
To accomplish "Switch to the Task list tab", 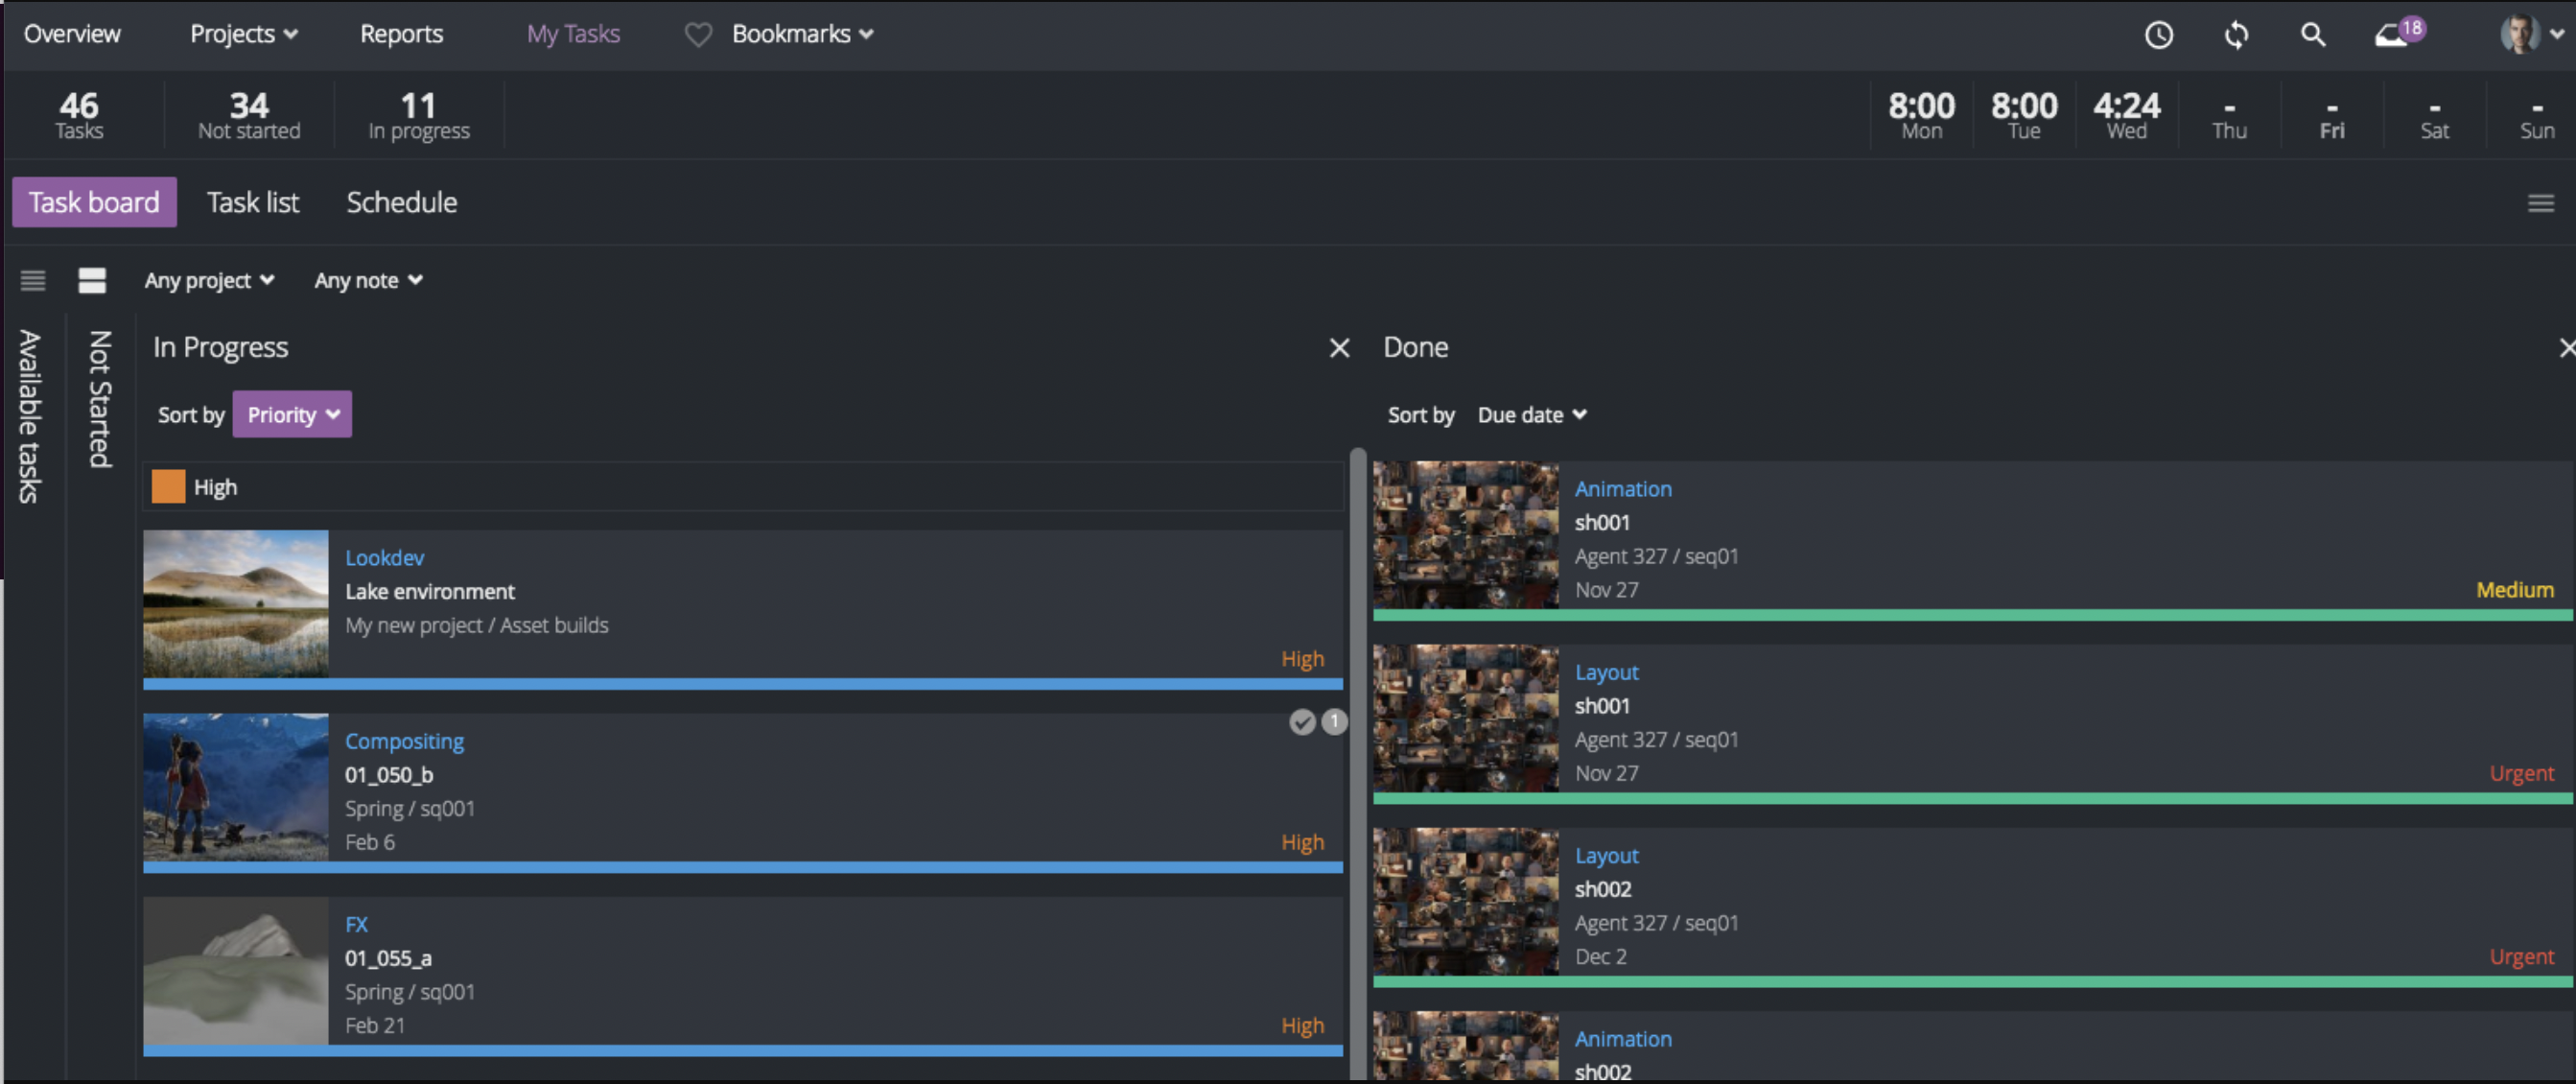I will [252, 202].
